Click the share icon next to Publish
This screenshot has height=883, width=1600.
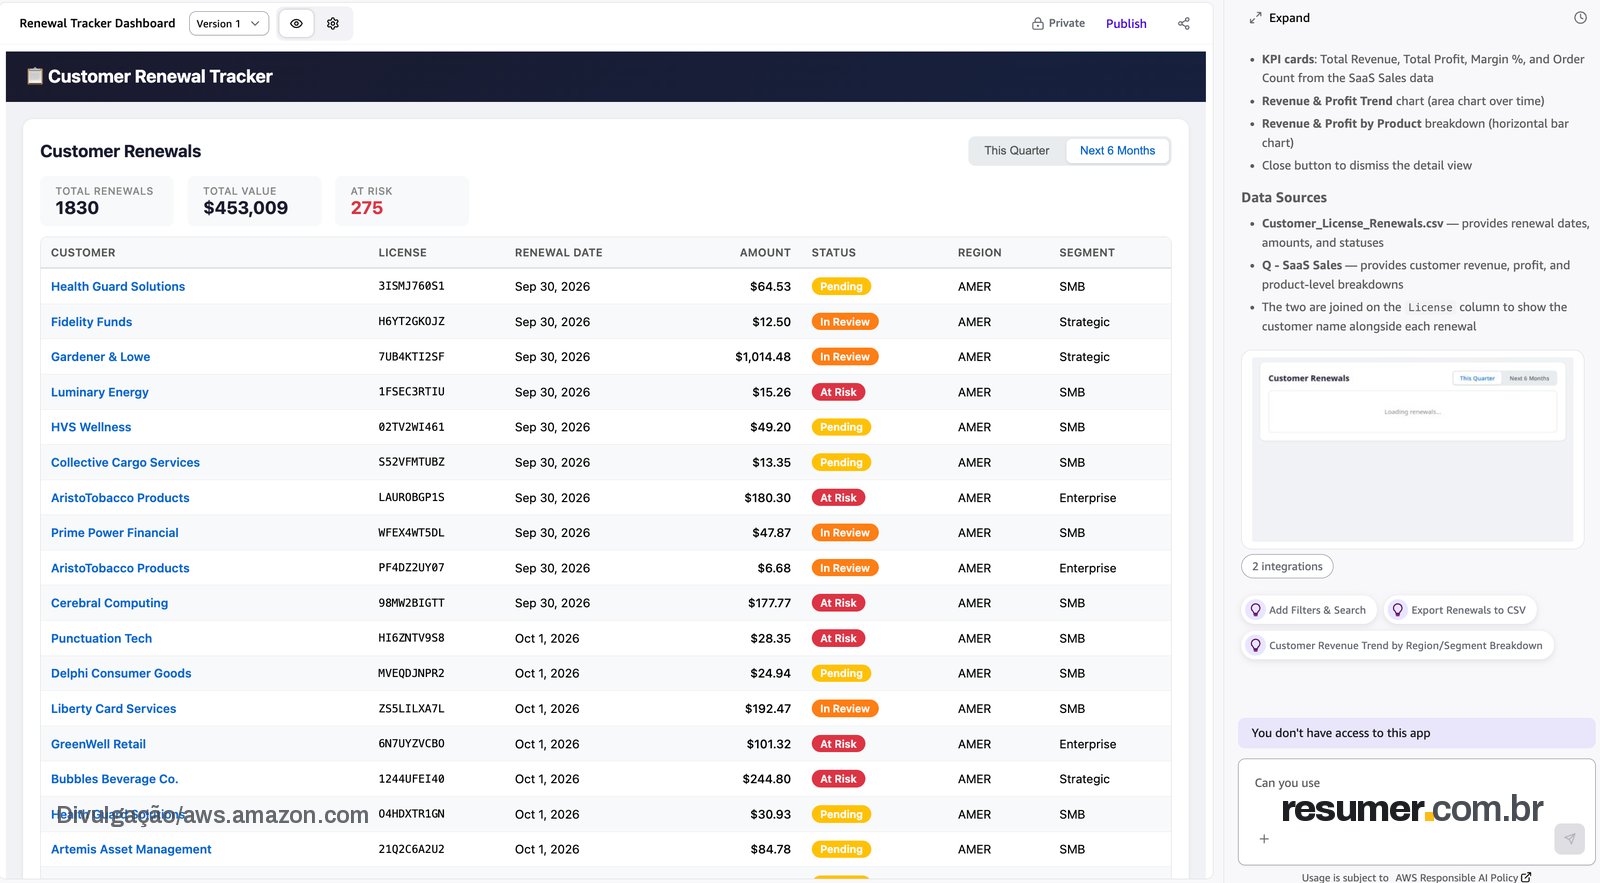pyautogui.click(x=1184, y=23)
